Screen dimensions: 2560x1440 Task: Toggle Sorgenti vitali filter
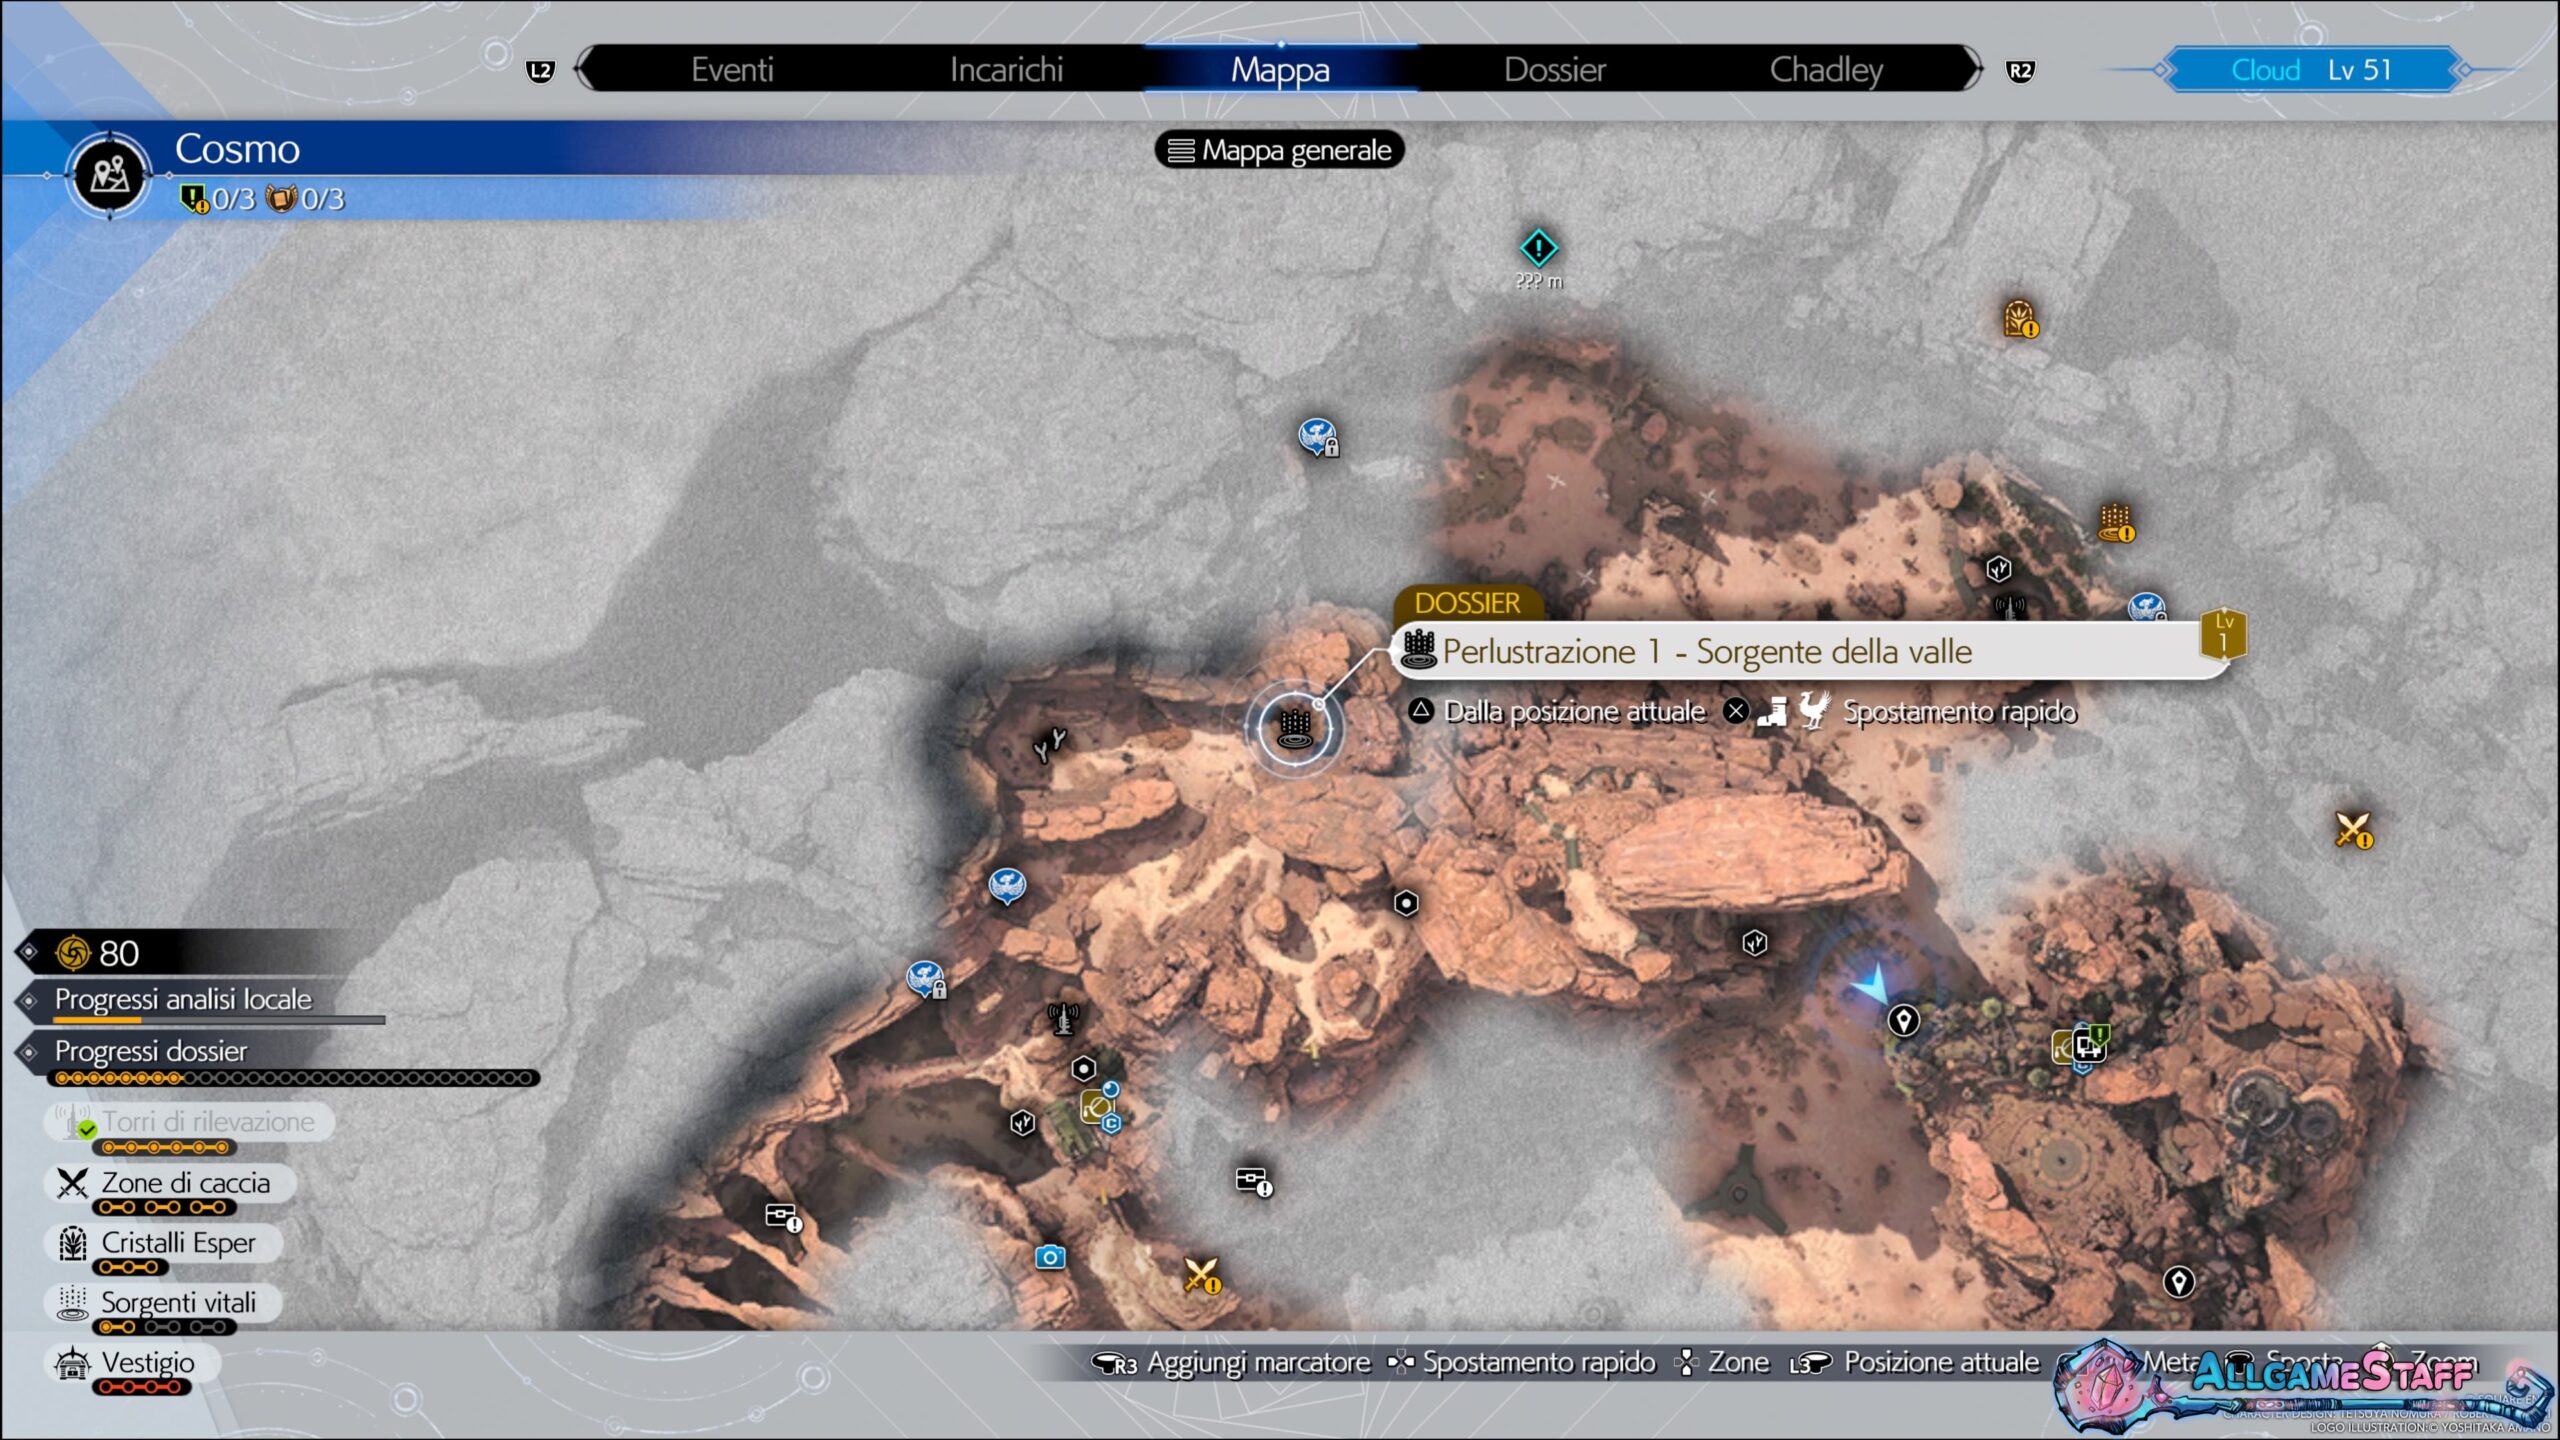pyautogui.click(x=163, y=1303)
